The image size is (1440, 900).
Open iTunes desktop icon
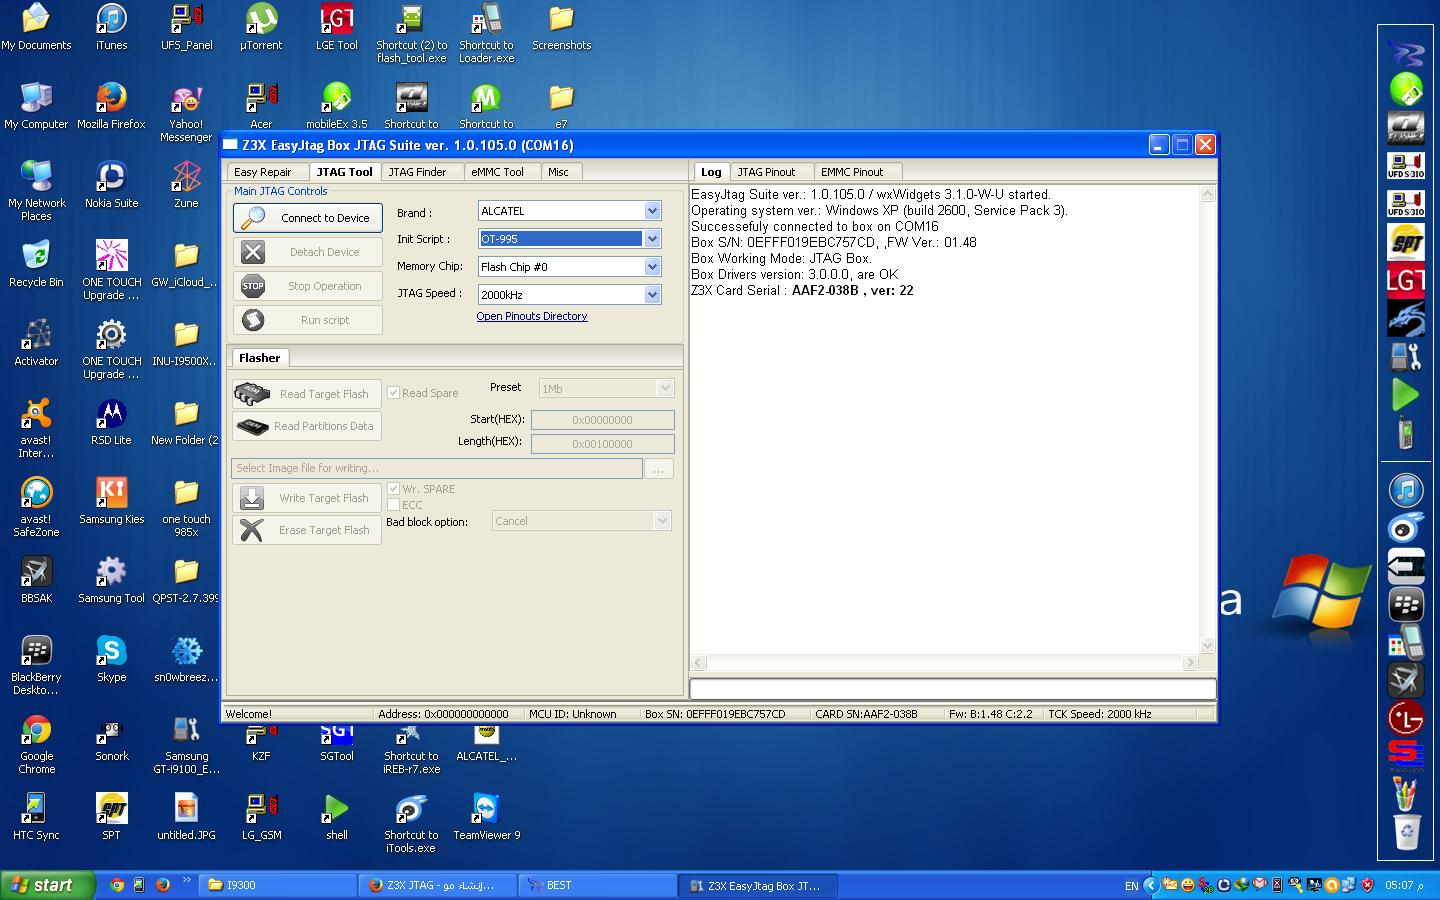(111, 28)
